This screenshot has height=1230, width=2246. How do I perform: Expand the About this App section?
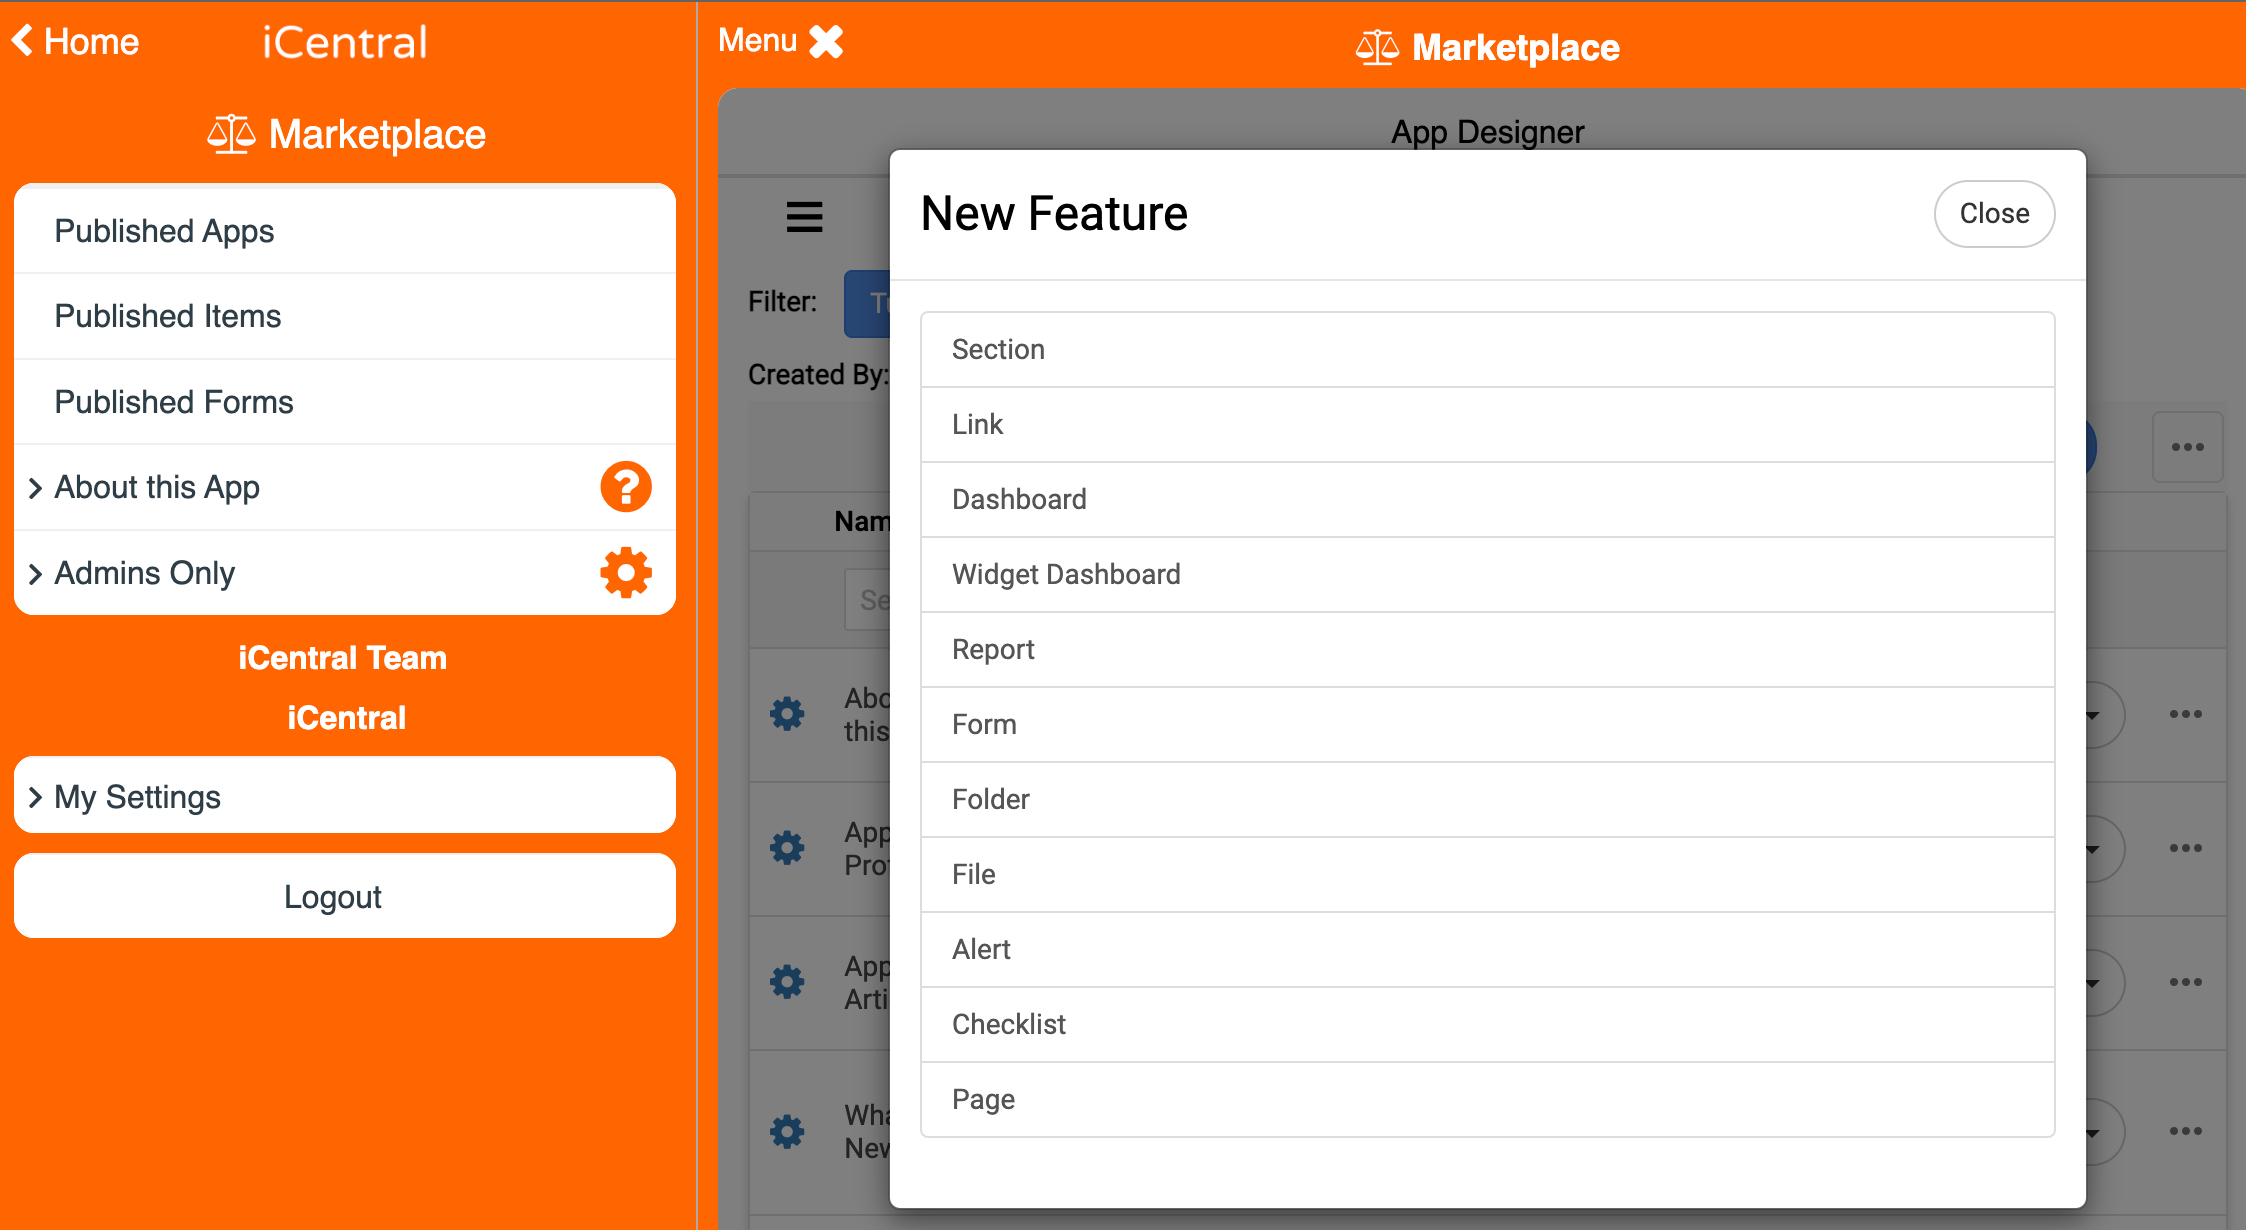[155, 487]
